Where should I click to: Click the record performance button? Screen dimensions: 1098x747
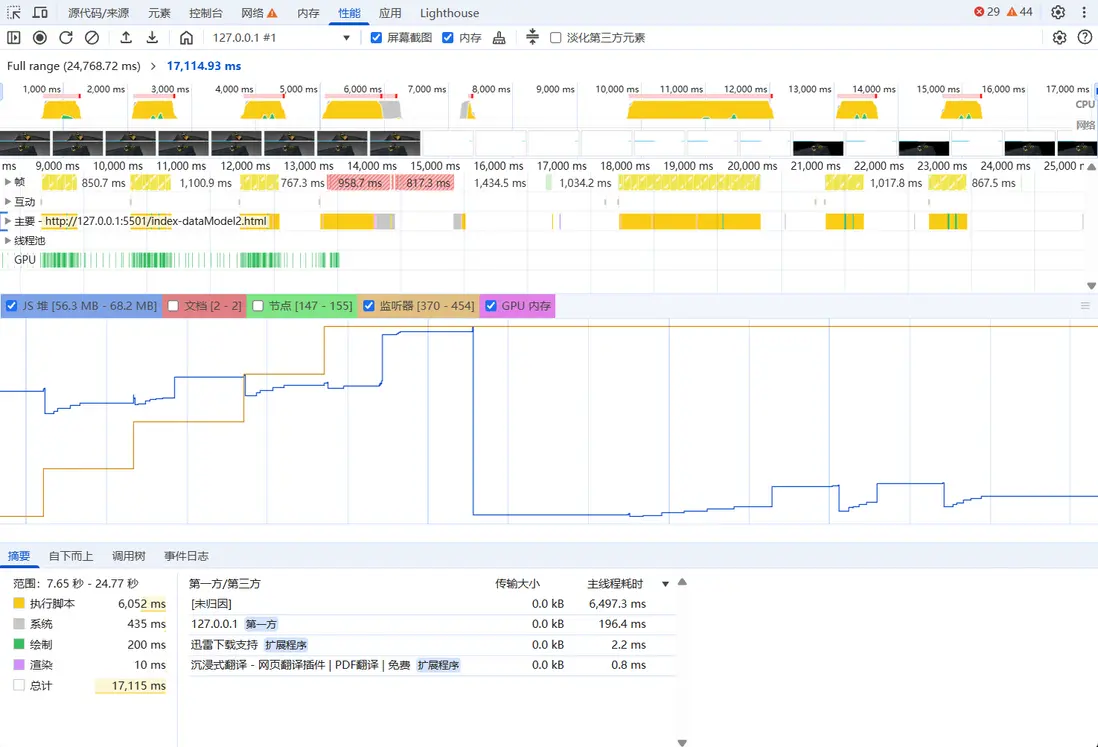pos(40,38)
